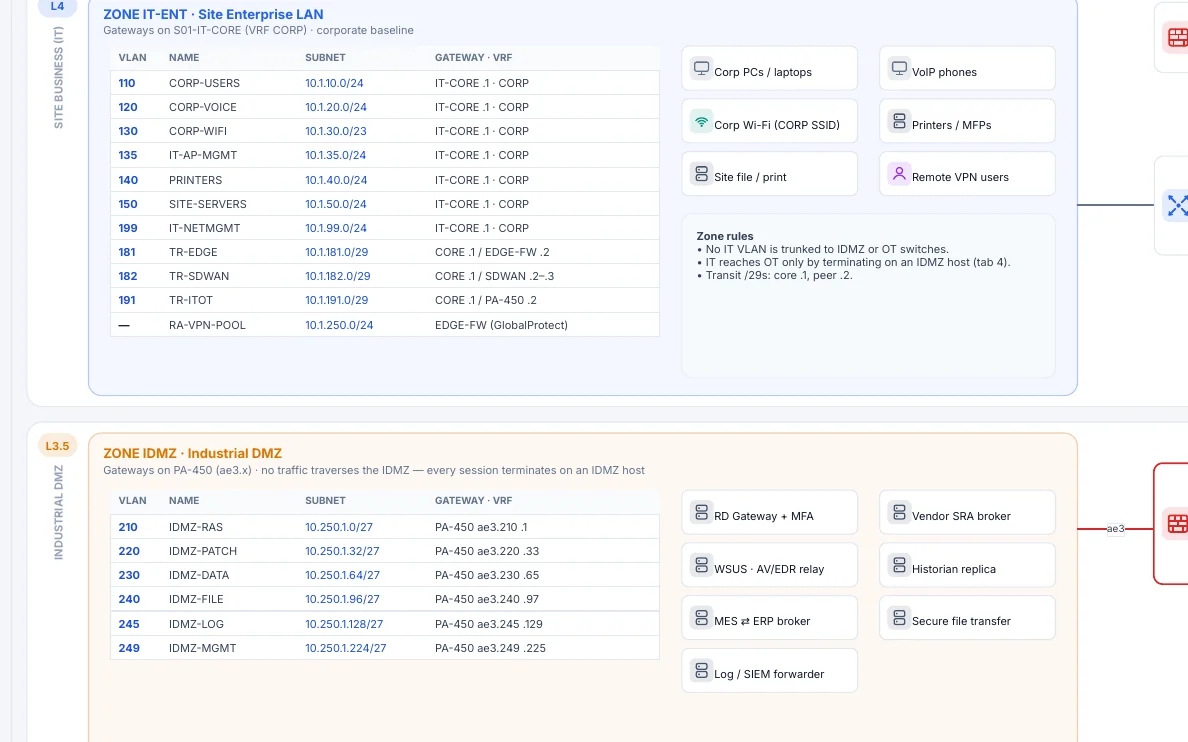Click the server icon on Log / SIEM forwarder
This screenshot has width=1188, height=742.
[702, 671]
